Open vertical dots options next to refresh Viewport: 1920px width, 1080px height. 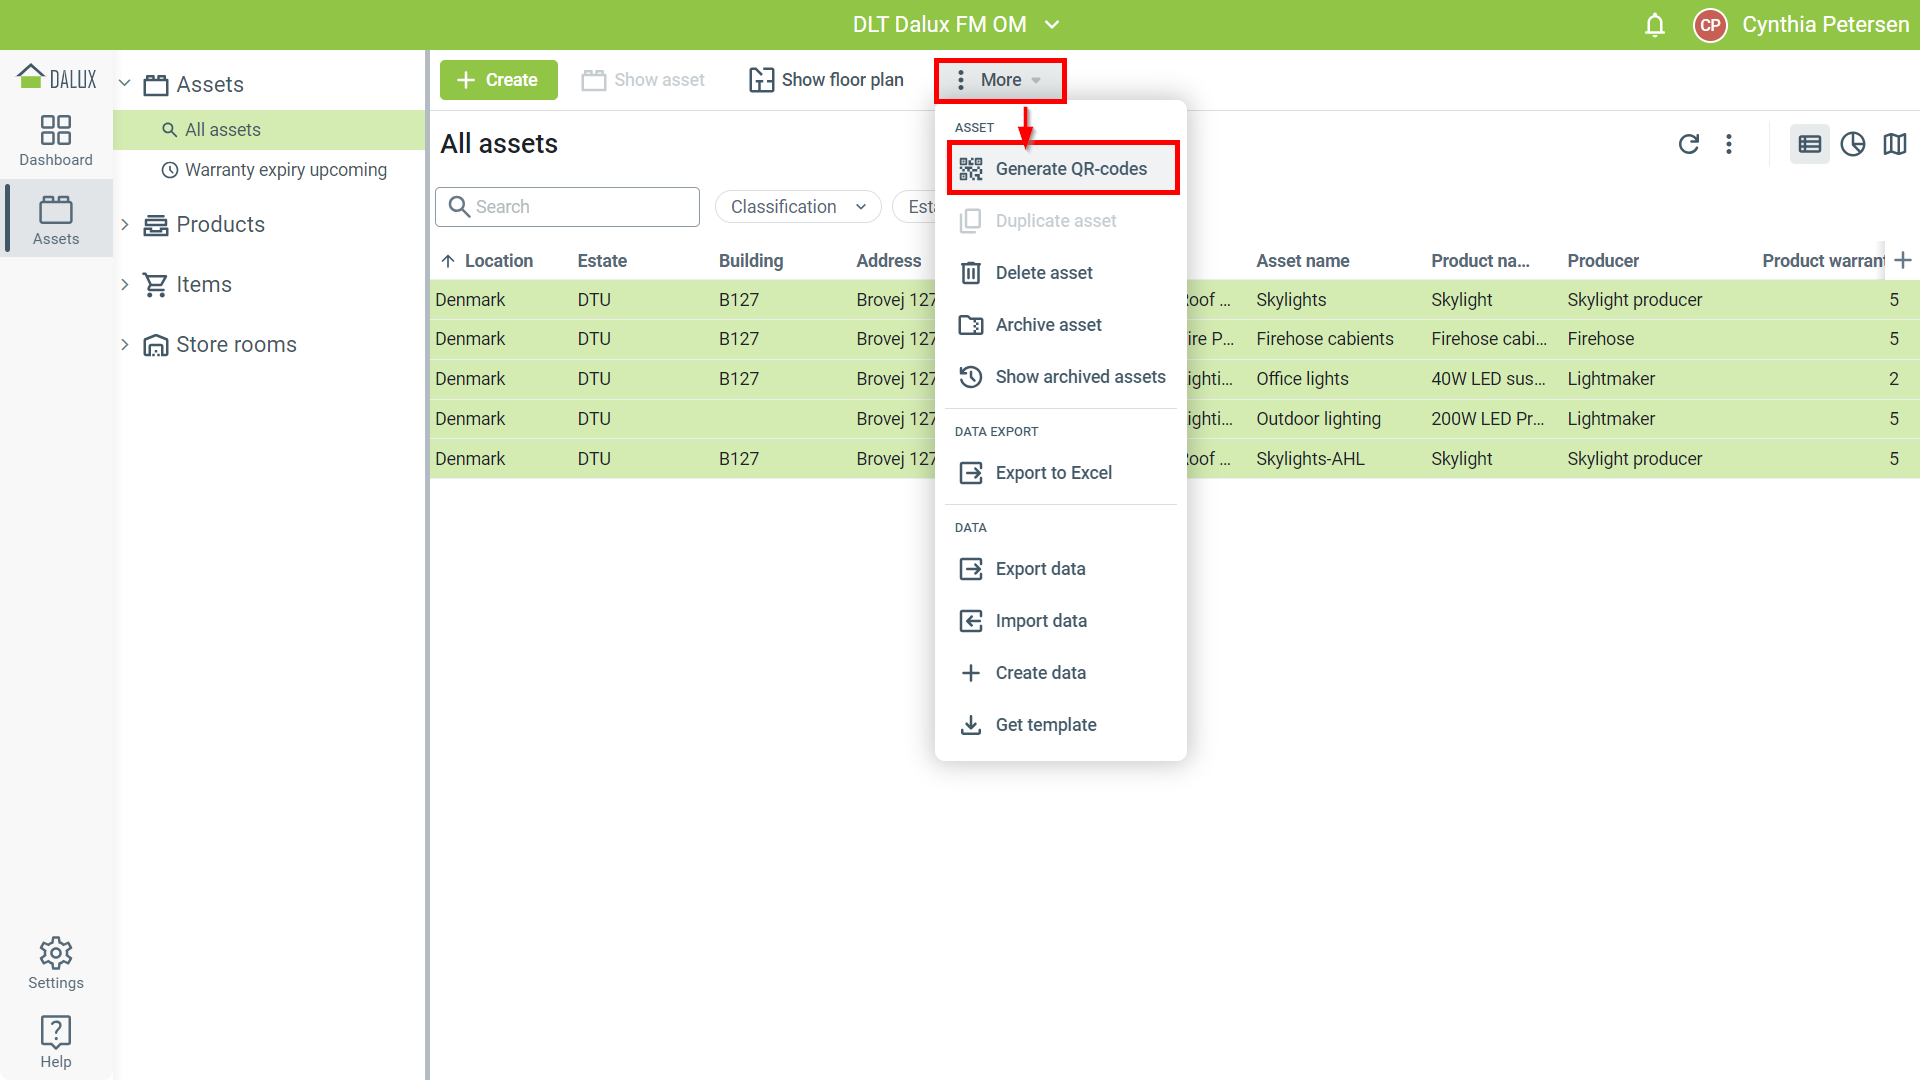(1729, 144)
